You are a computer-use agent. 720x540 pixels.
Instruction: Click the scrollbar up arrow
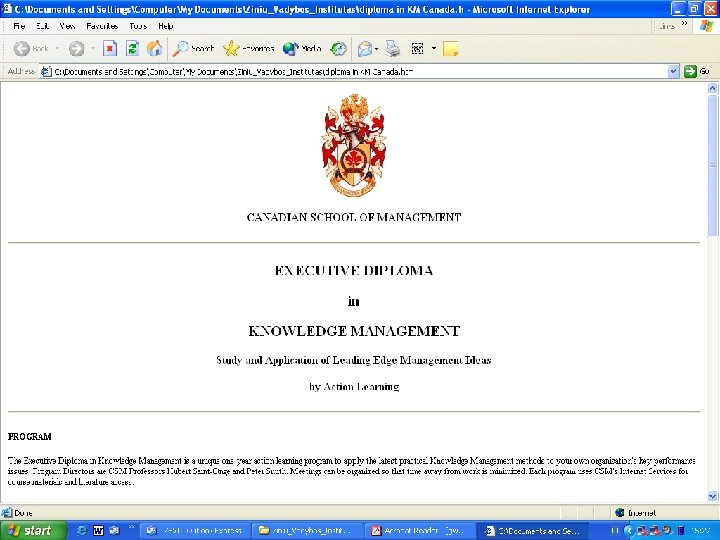713,88
